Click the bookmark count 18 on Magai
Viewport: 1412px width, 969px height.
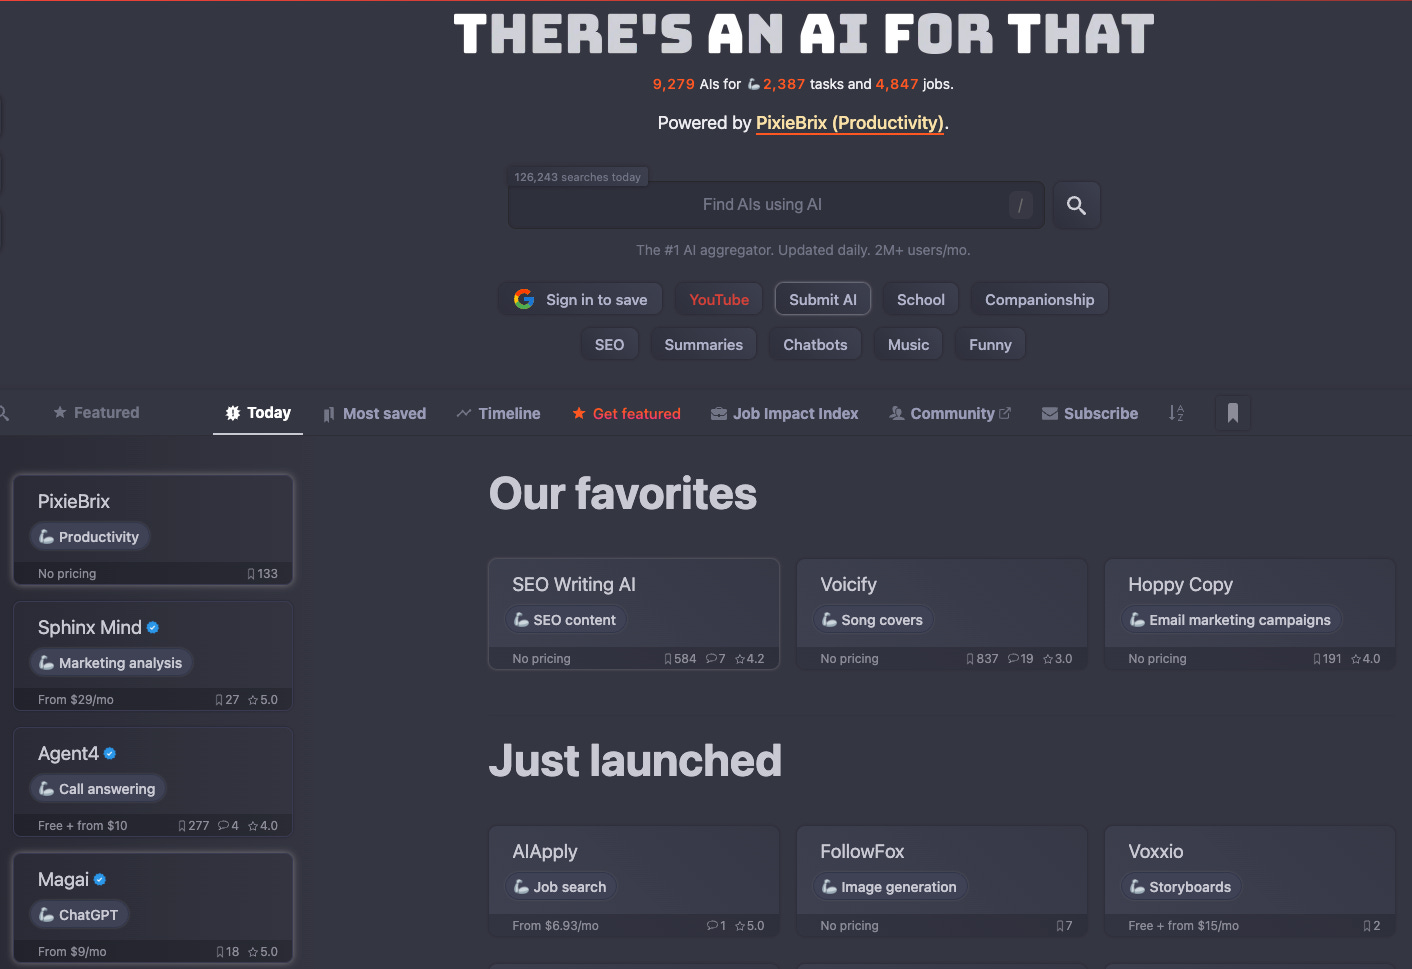point(228,952)
